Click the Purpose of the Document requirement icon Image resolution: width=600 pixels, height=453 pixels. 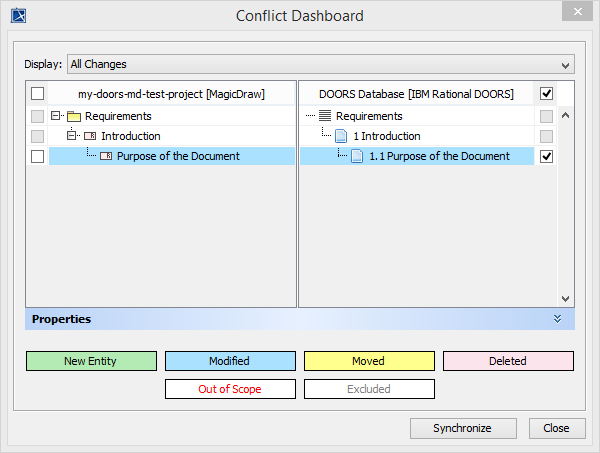click(x=106, y=156)
